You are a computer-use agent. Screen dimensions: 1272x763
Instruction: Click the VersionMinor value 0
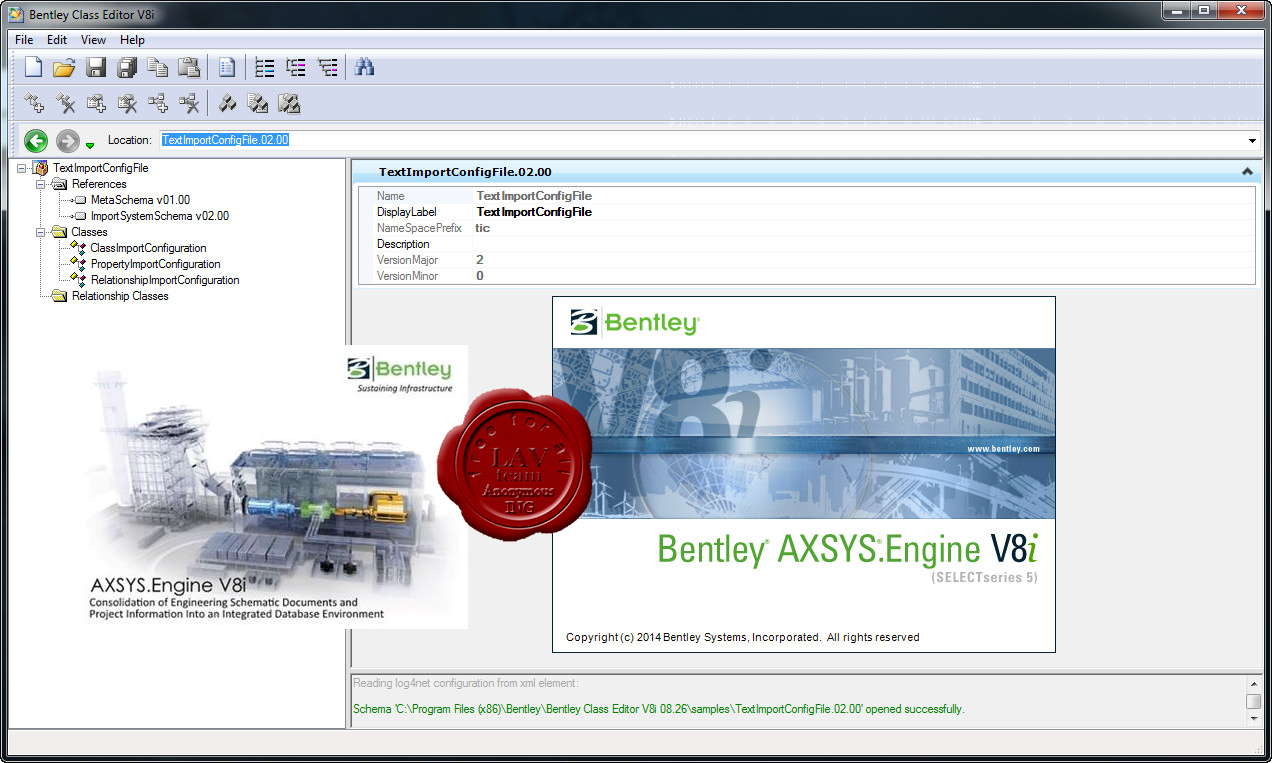coord(480,276)
